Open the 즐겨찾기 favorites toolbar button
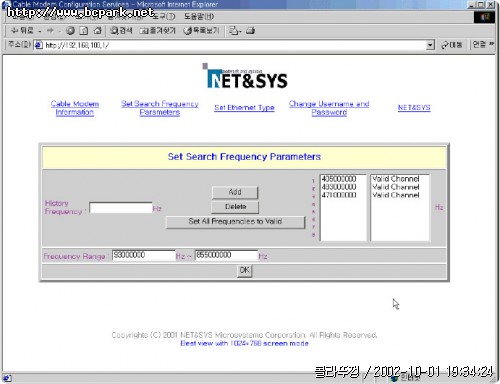 click(x=158, y=31)
